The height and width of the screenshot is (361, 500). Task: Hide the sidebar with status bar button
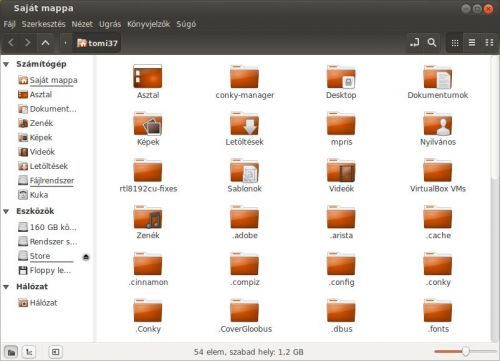[55, 352]
